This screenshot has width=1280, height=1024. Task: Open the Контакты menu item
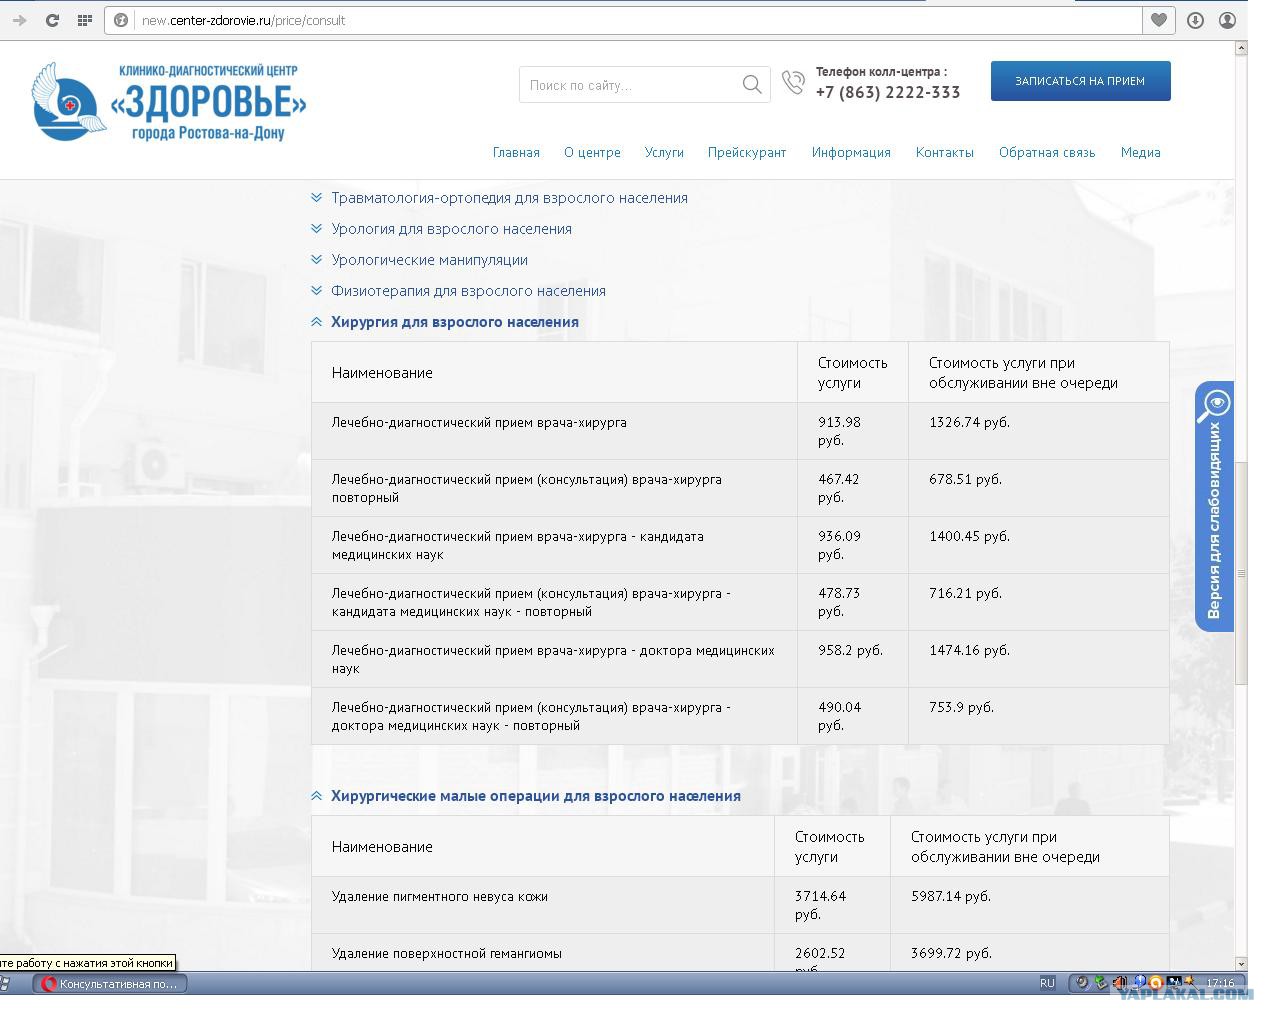pos(945,153)
